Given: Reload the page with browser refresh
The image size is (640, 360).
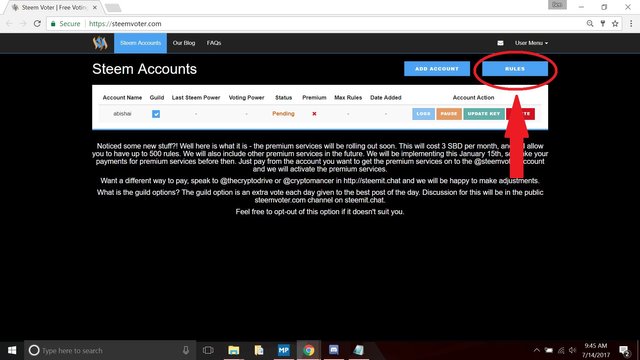Looking at the screenshot, I should (37, 24).
